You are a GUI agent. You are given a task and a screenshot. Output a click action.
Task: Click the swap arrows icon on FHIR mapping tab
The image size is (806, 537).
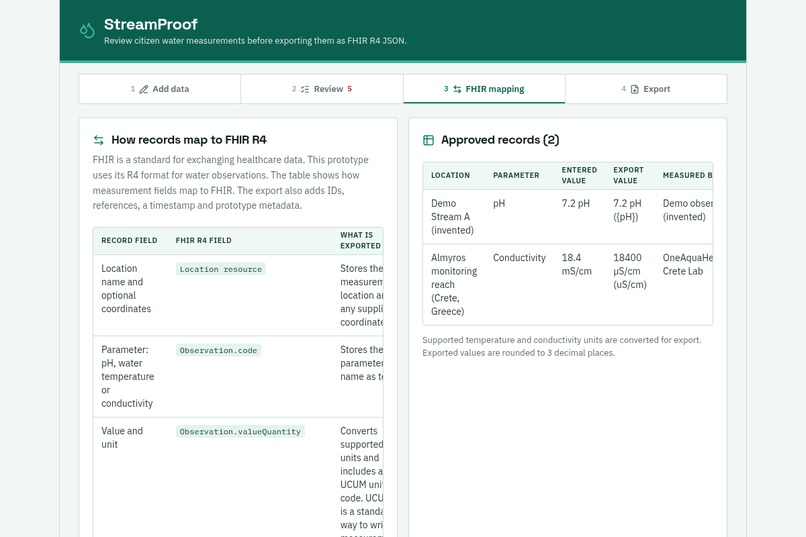pyautogui.click(x=457, y=89)
